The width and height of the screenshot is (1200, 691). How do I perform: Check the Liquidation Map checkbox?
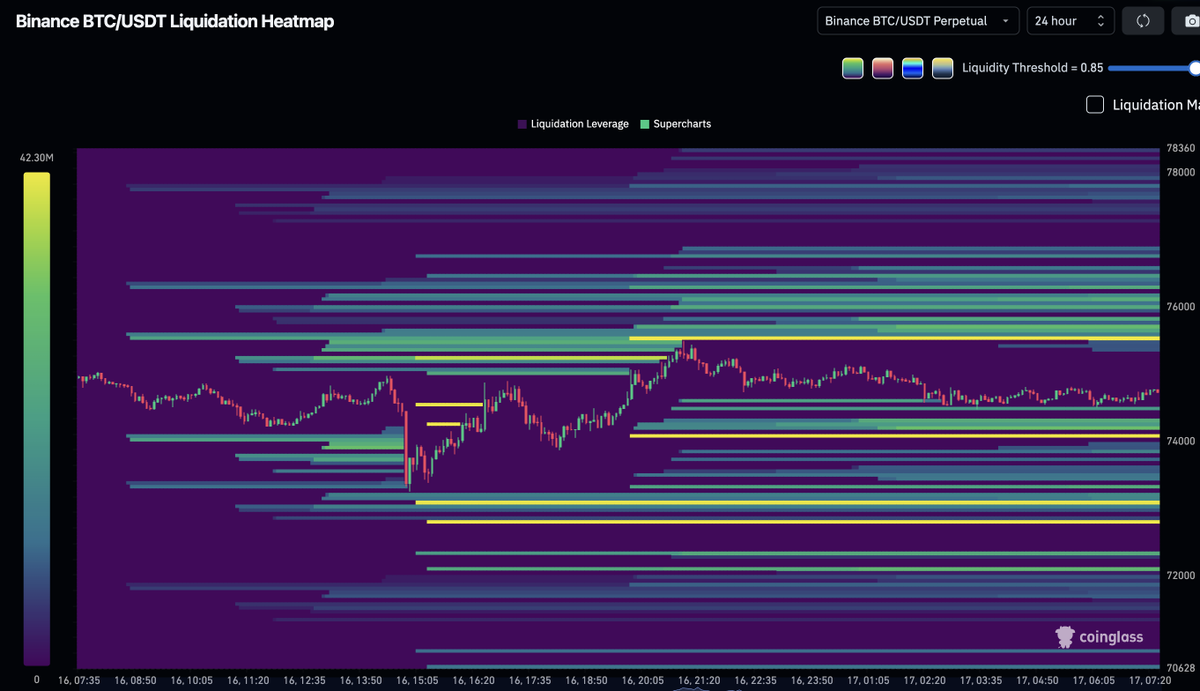pyautogui.click(x=1095, y=105)
